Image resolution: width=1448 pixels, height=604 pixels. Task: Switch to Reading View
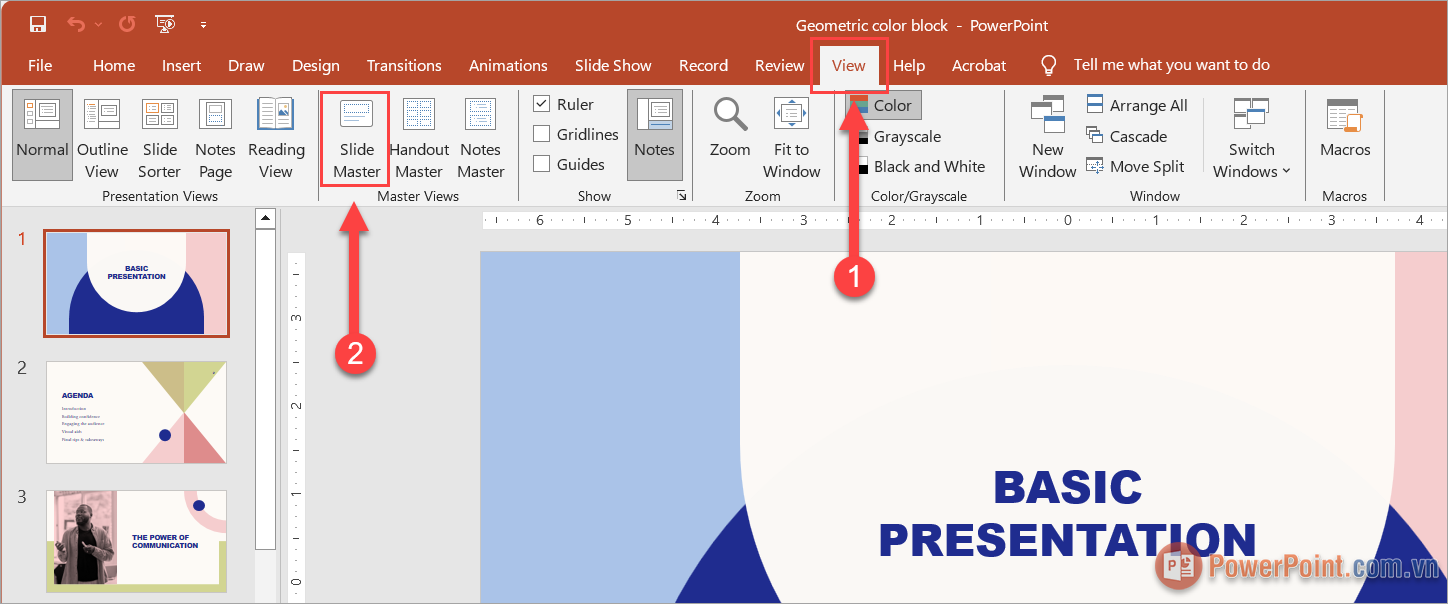click(x=276, y=137)
